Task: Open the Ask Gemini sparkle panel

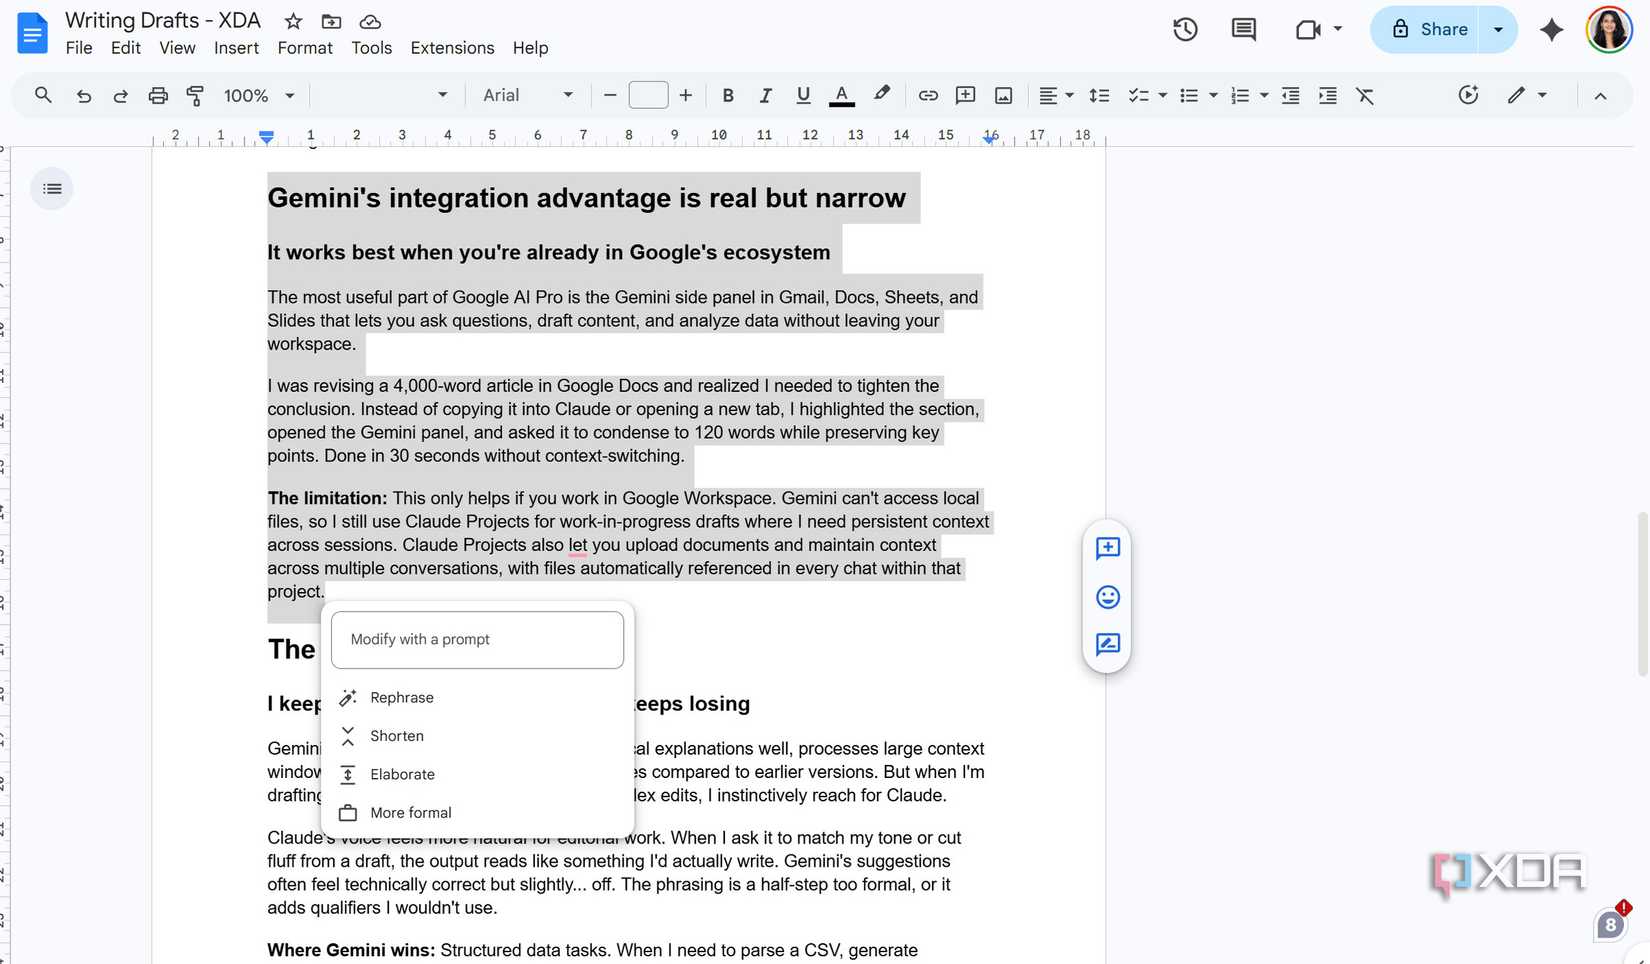Action: point(1551,31)
